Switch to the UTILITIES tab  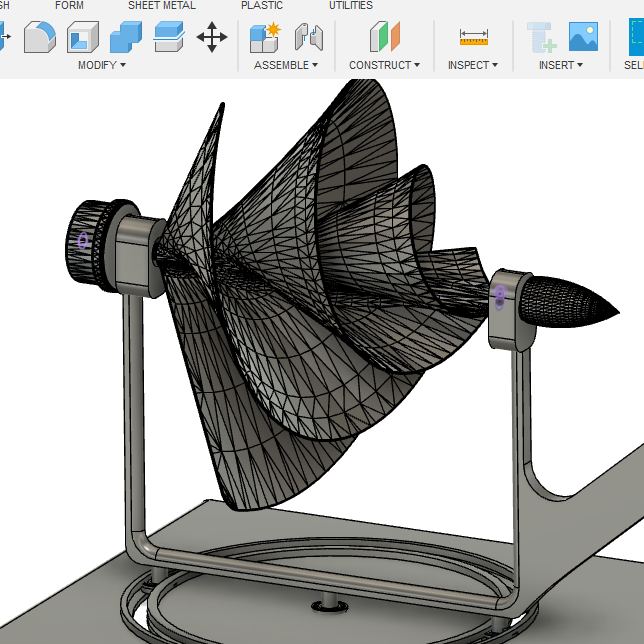point(351,5)
